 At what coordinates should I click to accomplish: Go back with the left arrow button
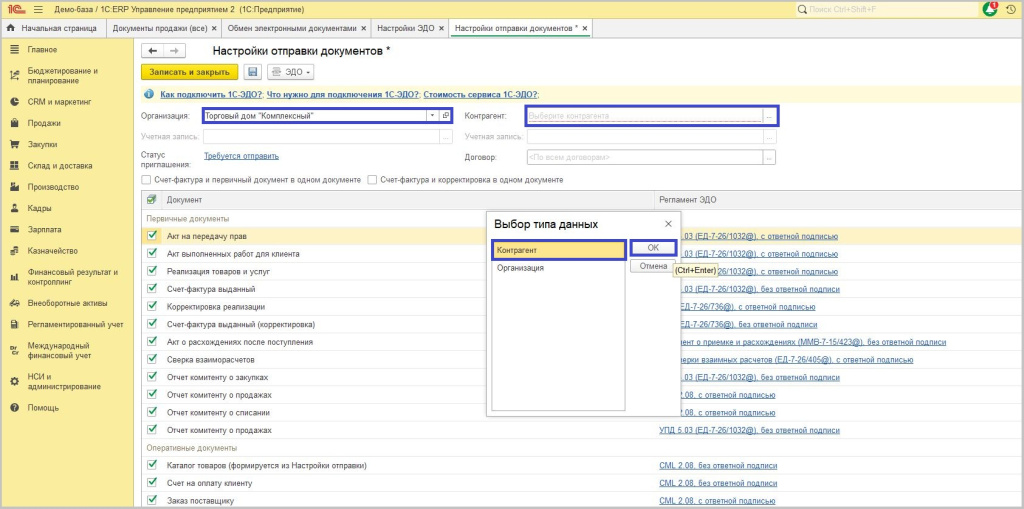(153, 50)
